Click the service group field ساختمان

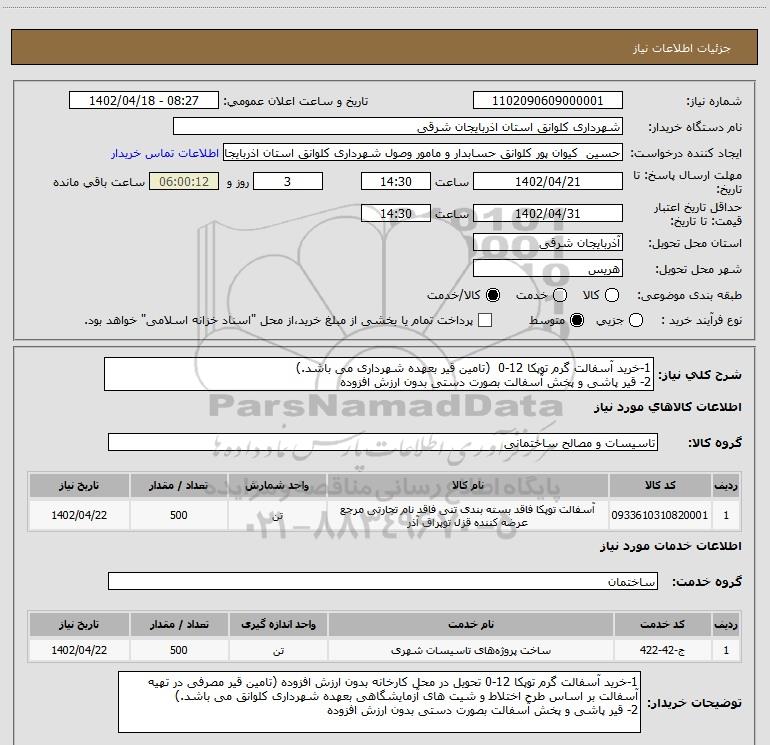tap(383, 581)
